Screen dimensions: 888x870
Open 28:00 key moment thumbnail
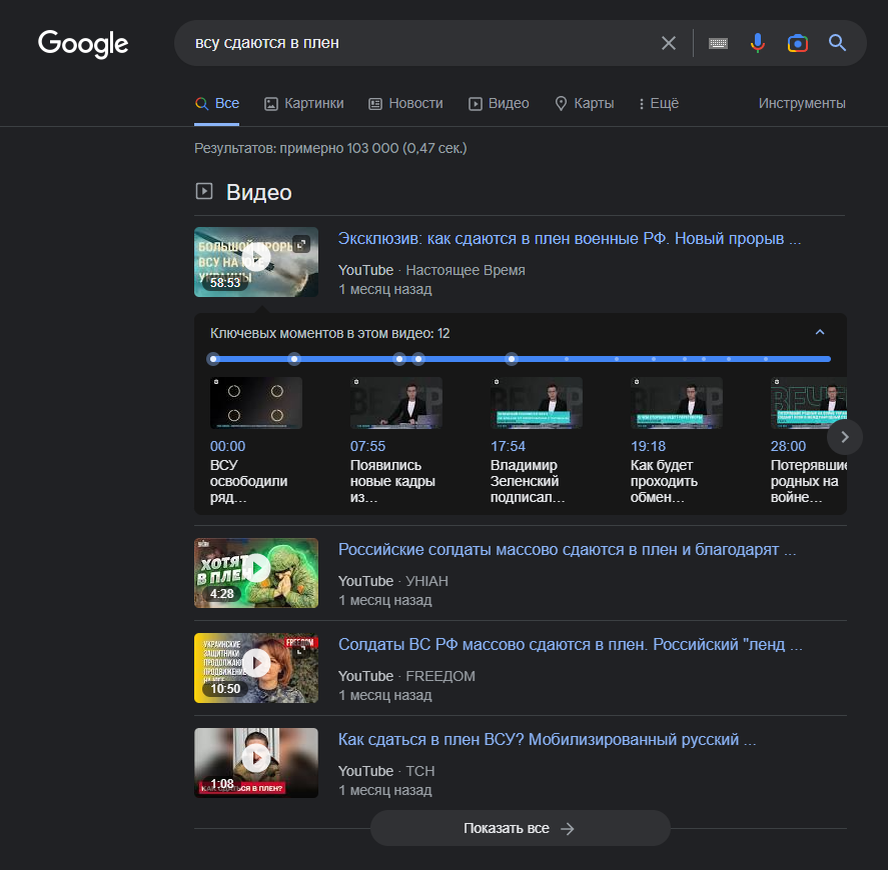tap(809, 403)
